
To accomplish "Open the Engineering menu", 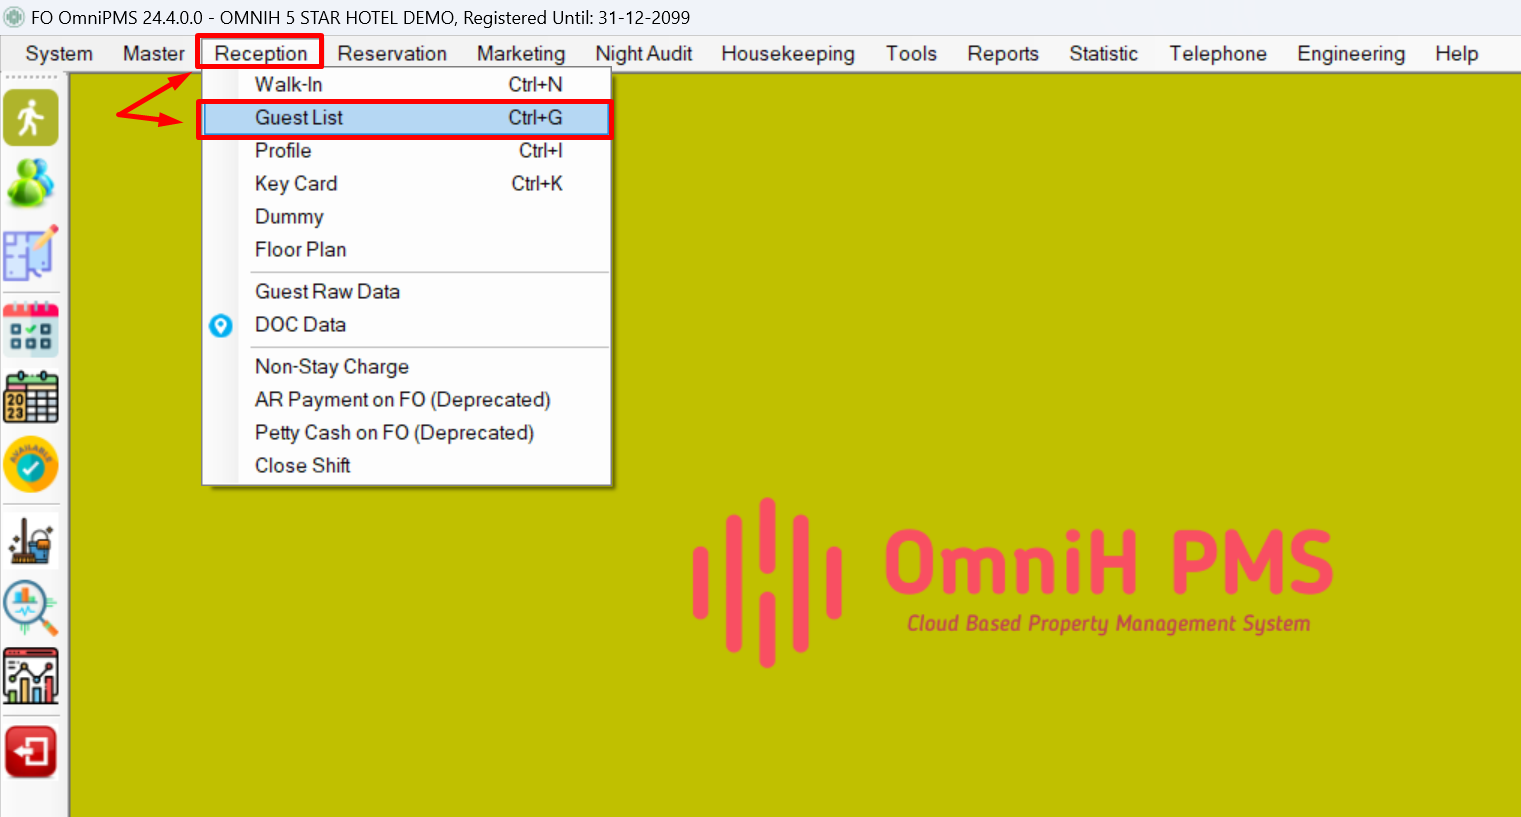I will [1351, 54].
